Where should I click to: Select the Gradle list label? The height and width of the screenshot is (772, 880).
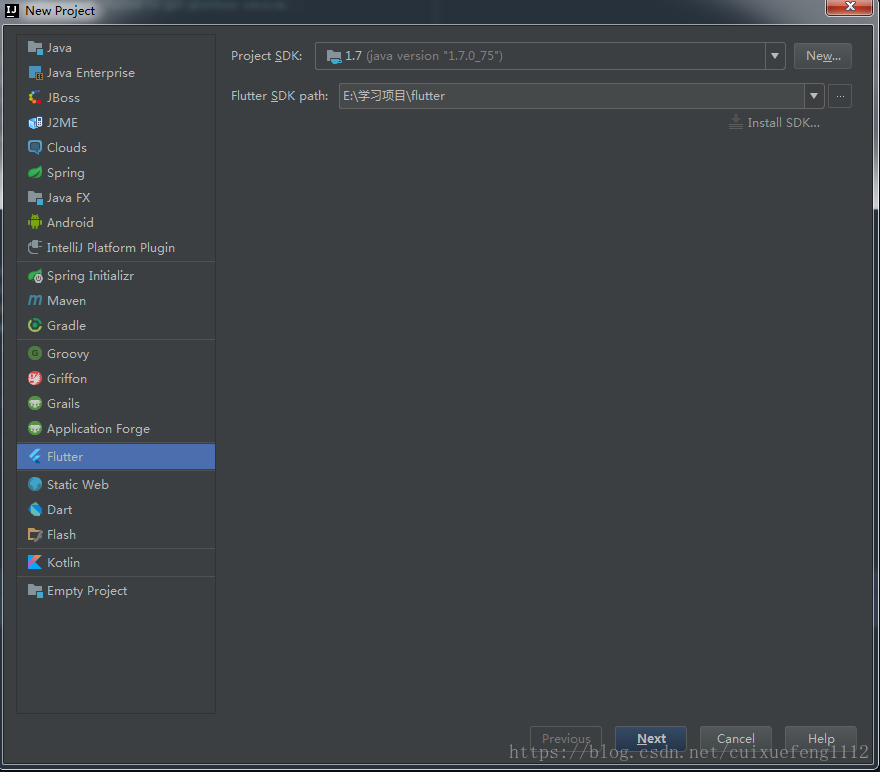click(66, 325)
